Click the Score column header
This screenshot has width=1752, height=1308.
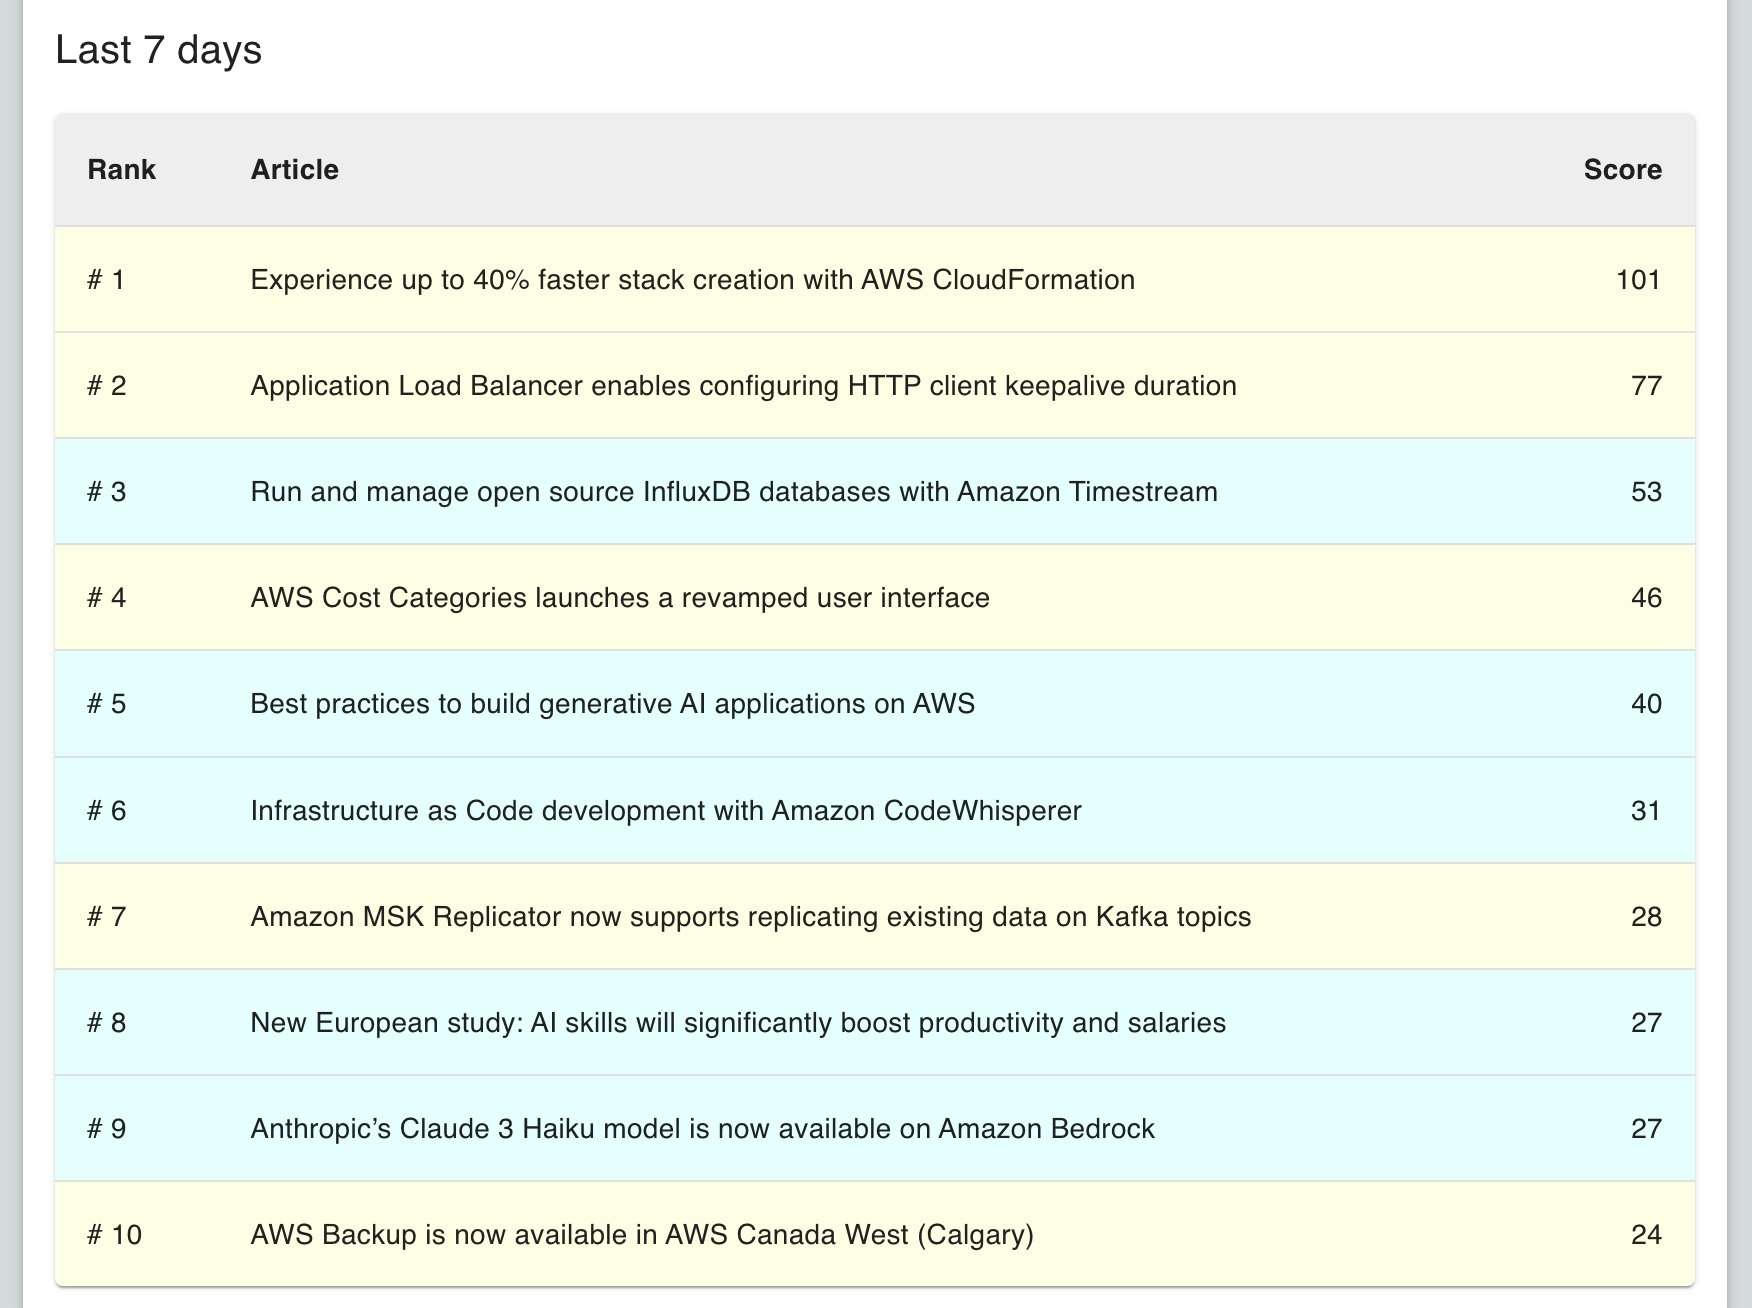coord(1622,170)
